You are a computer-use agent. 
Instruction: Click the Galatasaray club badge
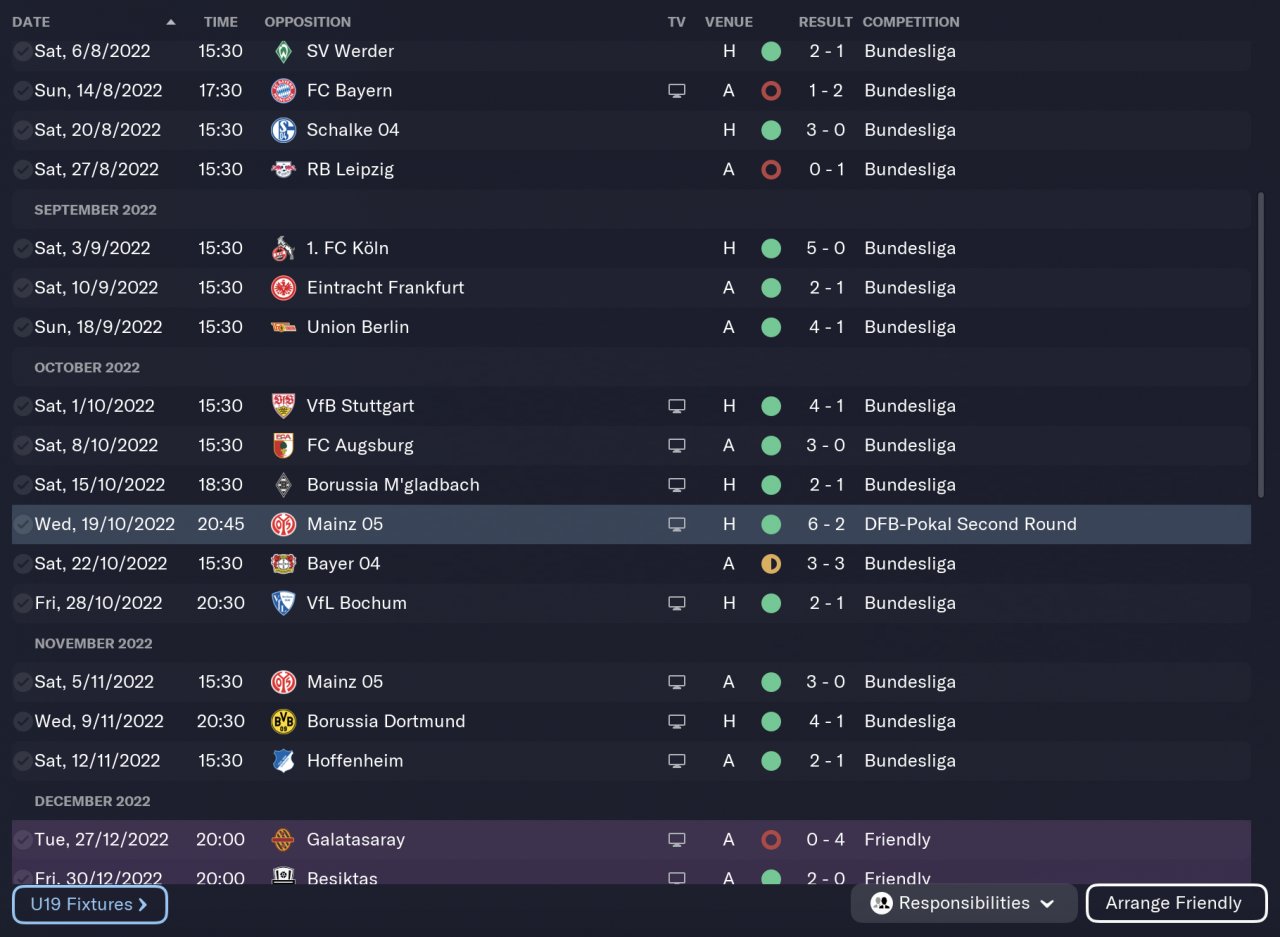[283, 840]
